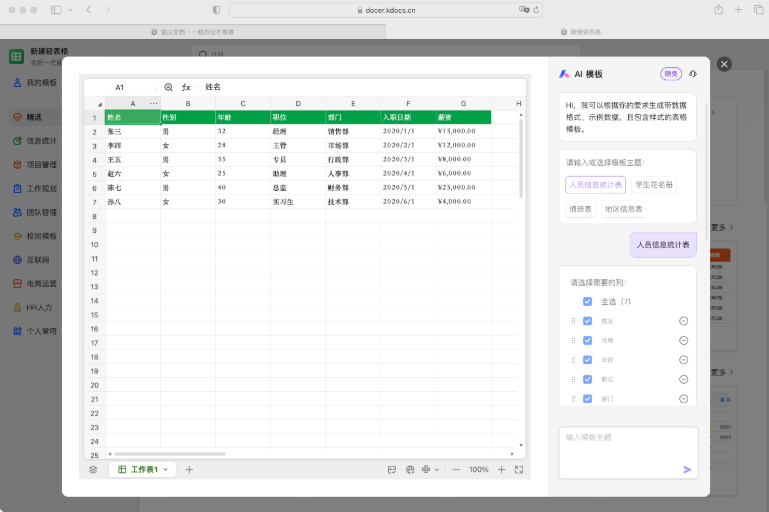Select cell containing 张三

[x=133, y=131]
